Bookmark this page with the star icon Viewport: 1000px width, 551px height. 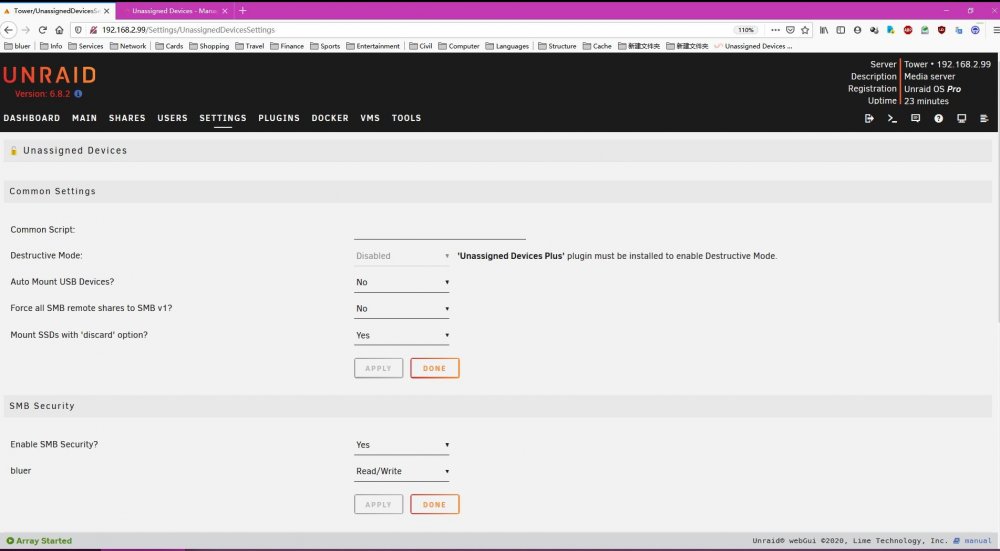(x=805, y=30)
